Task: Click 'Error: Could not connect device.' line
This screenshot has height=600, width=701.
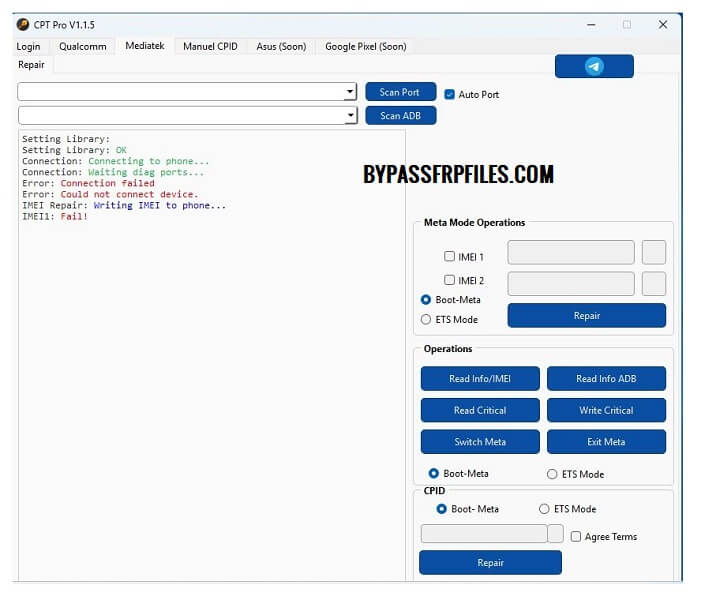Action: point(110,194)
